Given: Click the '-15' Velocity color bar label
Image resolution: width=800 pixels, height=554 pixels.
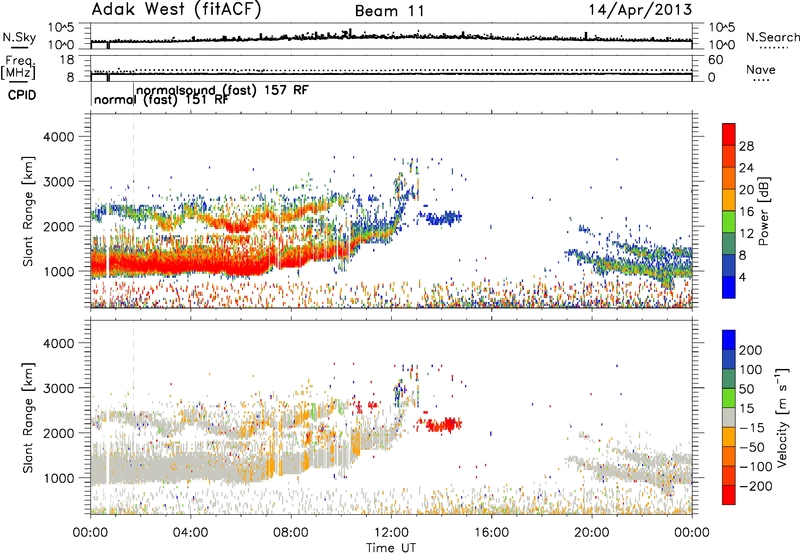Looking at the screenshot, I should click(x=752, y=428).
